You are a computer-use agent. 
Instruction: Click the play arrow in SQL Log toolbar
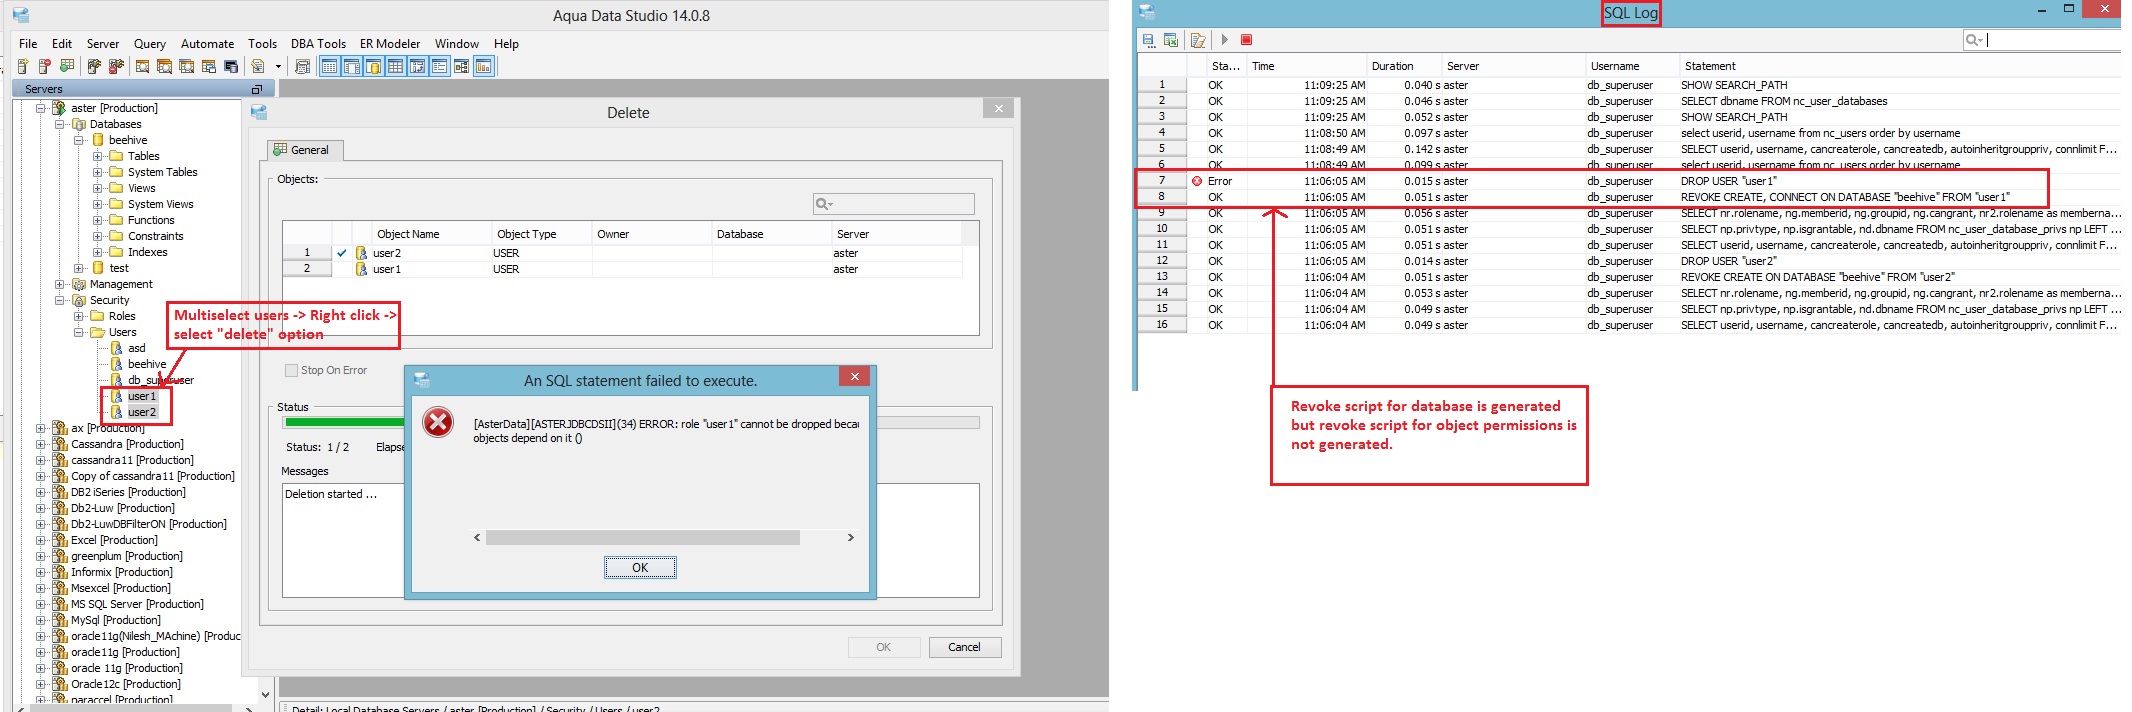pos(1224,40)
